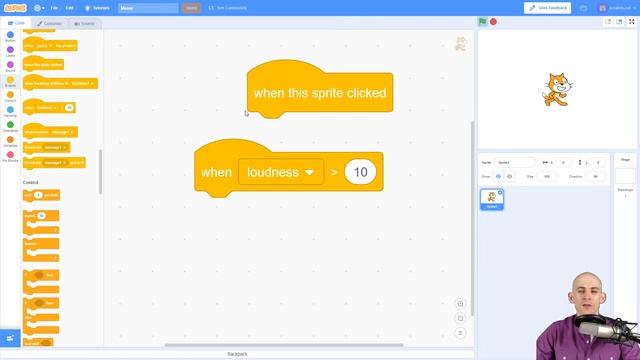Select the Variables block category
The height and width of the screenshot is (360, 640).
click(x=10, y=142)
